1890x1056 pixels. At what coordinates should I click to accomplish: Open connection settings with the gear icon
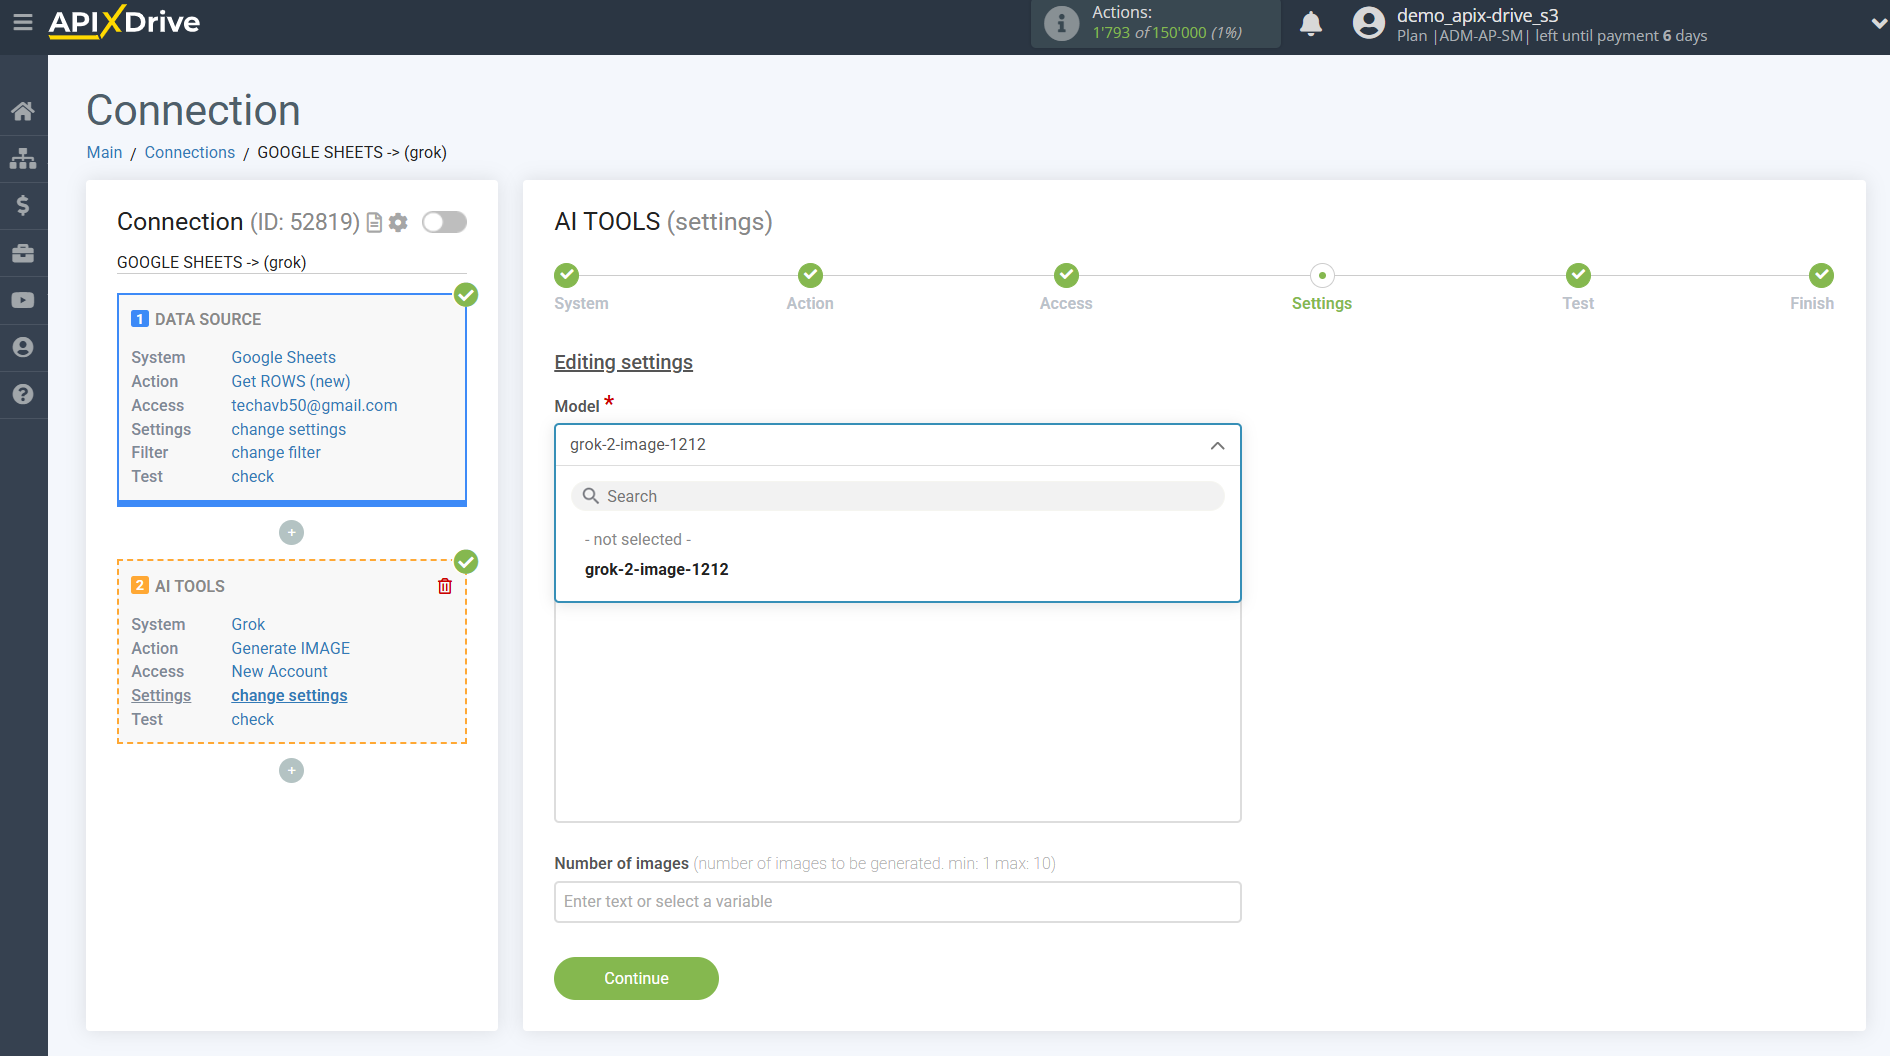(x=398, y=222)
